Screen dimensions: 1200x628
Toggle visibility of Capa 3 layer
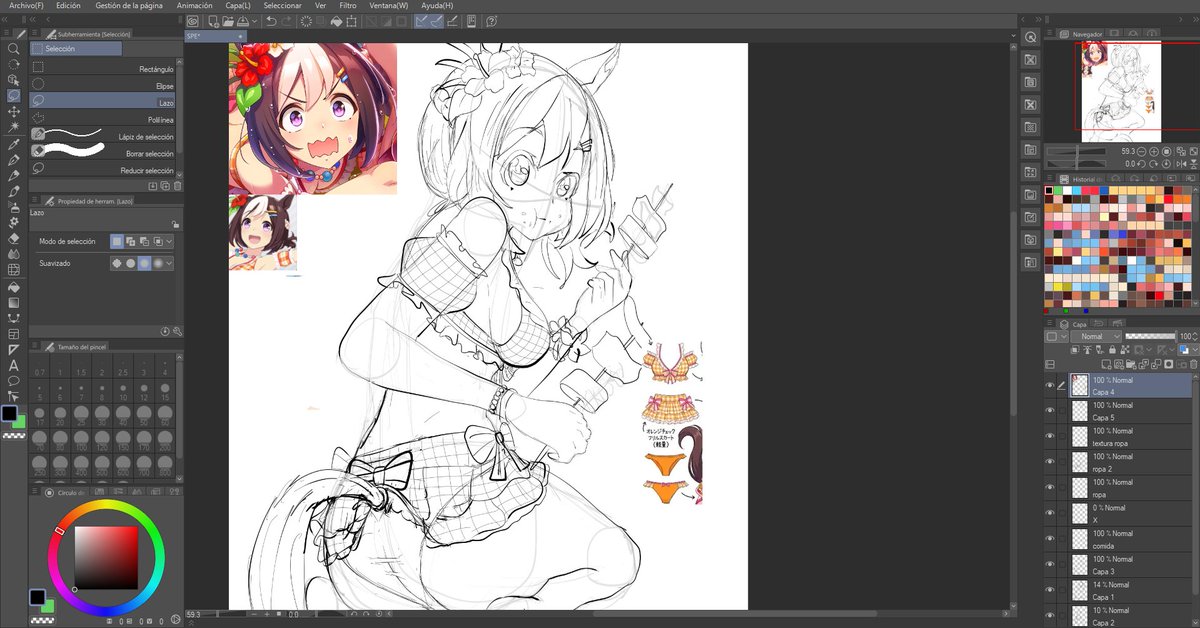tap(1050, 565)
